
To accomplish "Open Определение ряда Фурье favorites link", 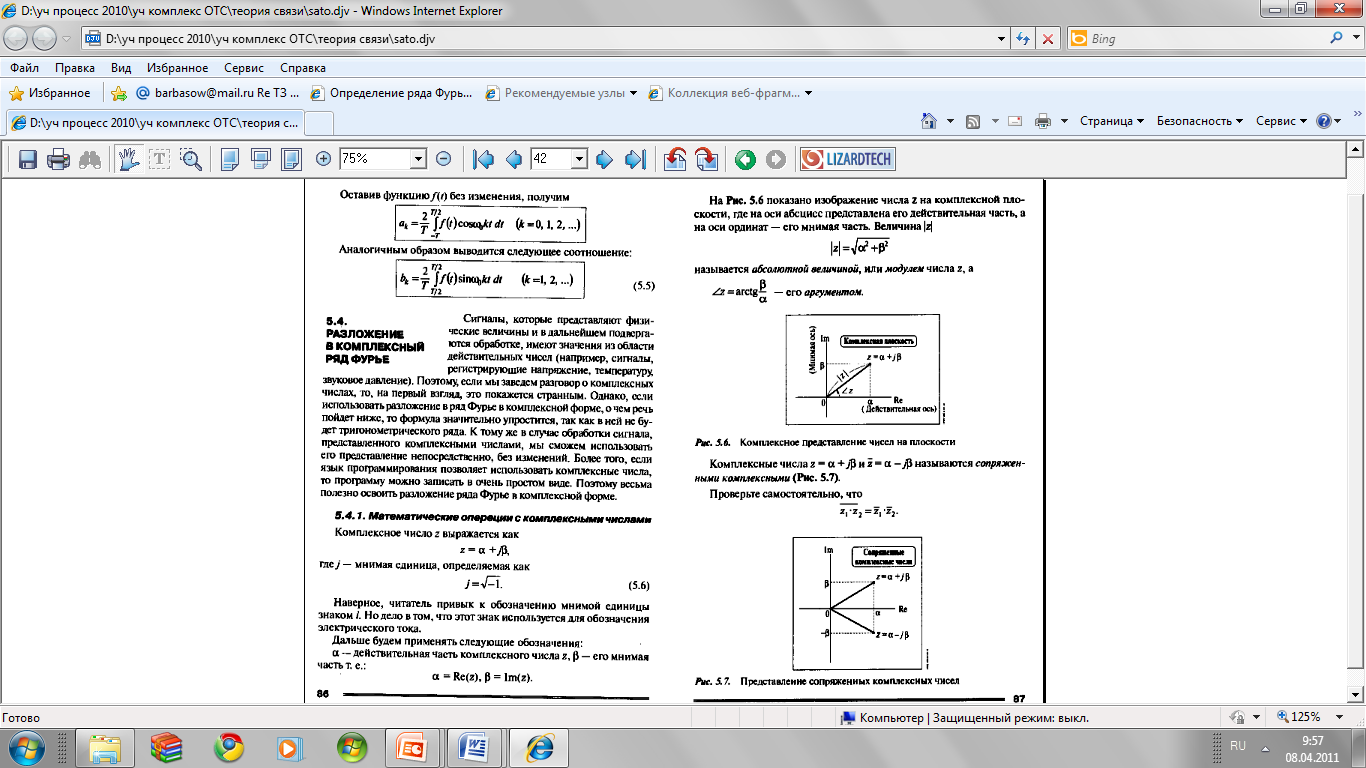I will point(392,93).
